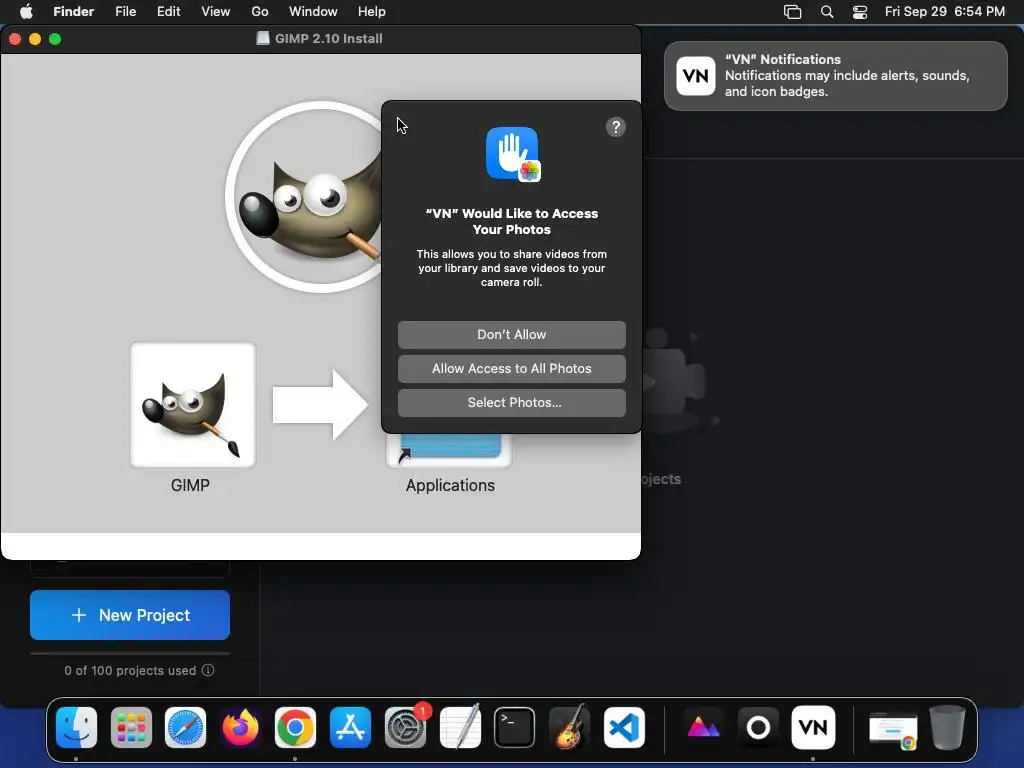Close the GIMP 2.10 Install window
The height and width of the screenshot is (768, 1024).
14,39
